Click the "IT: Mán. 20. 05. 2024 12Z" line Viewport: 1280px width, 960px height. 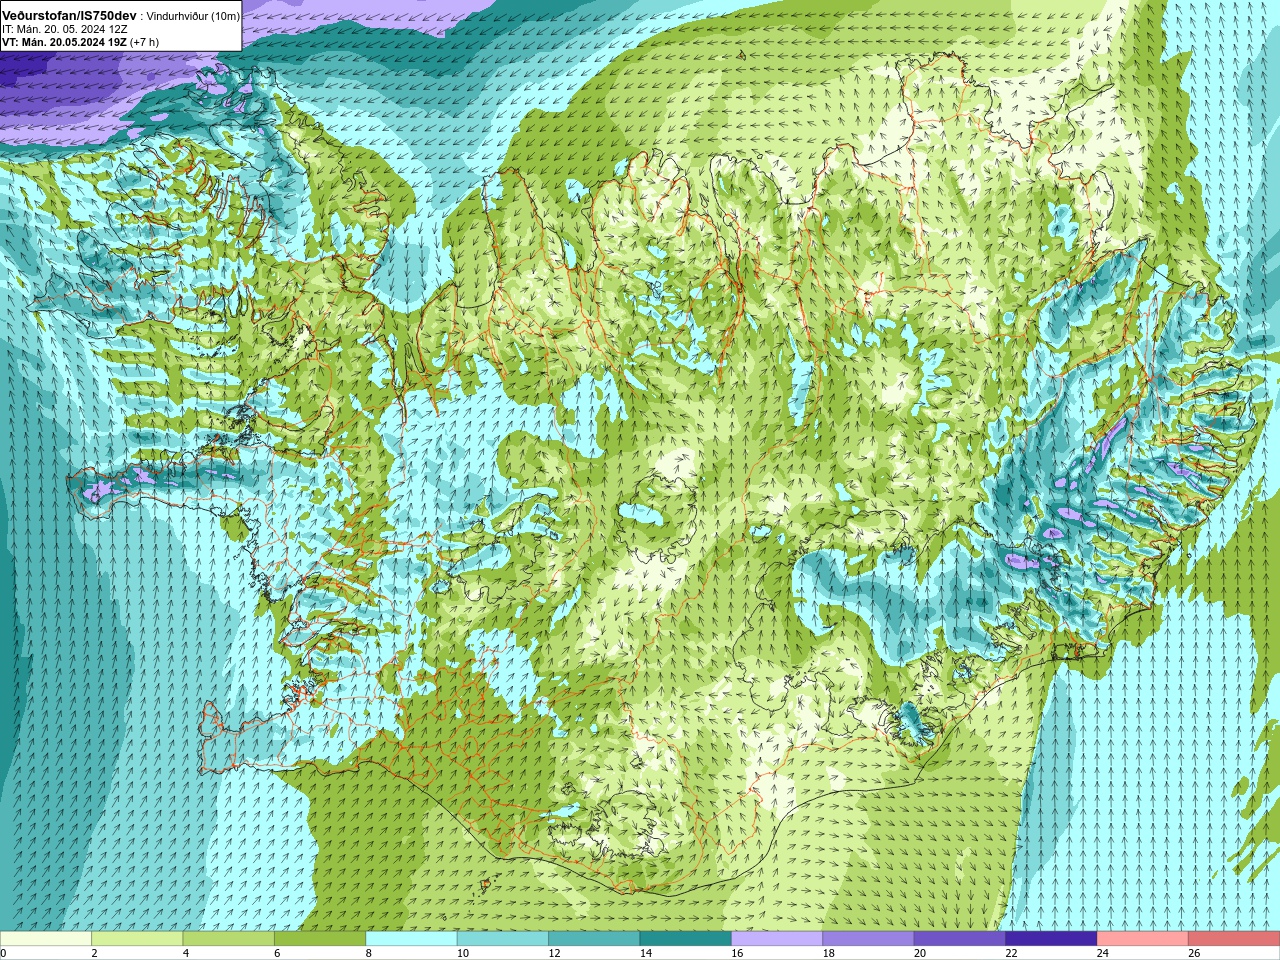64,29
